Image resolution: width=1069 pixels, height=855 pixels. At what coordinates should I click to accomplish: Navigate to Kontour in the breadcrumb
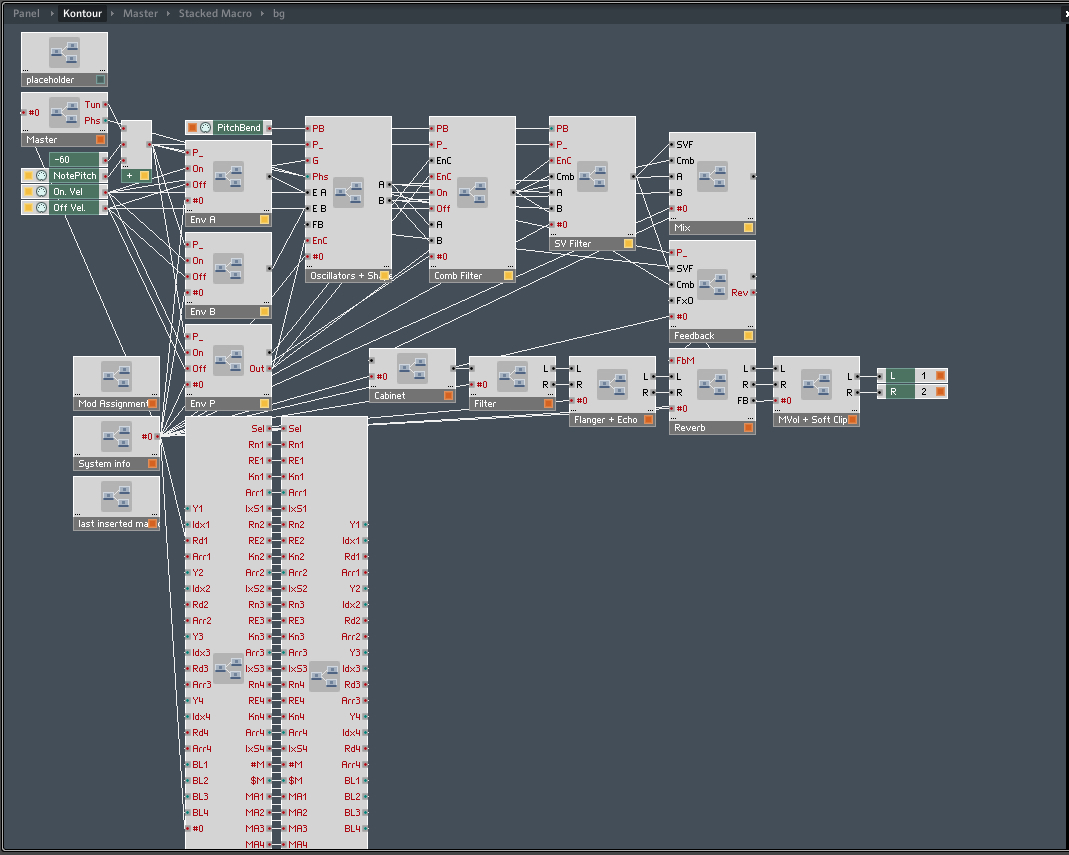(x=82, y=14)
